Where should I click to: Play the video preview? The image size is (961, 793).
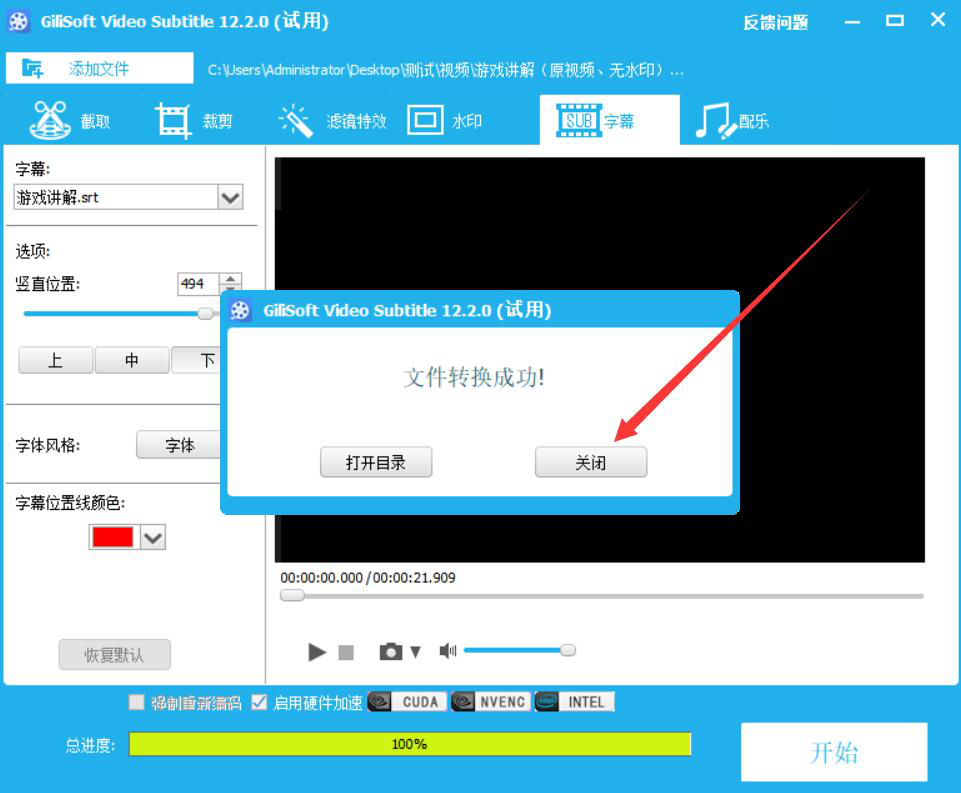317,652
